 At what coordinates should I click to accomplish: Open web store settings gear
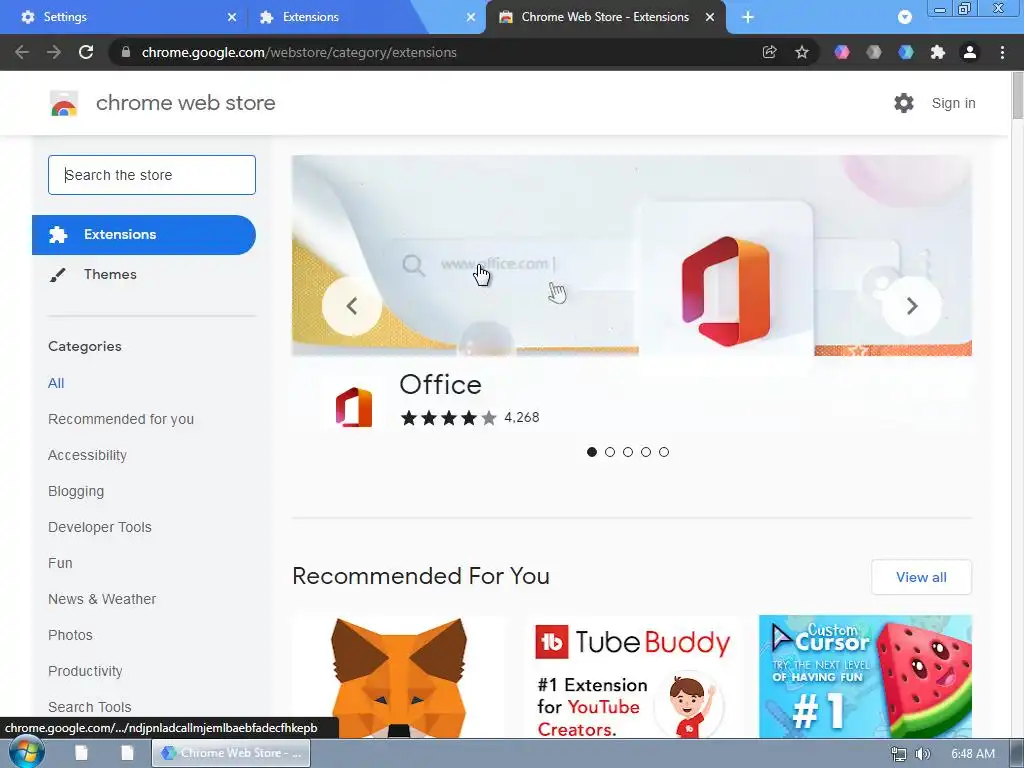click(x=904, y=103)
